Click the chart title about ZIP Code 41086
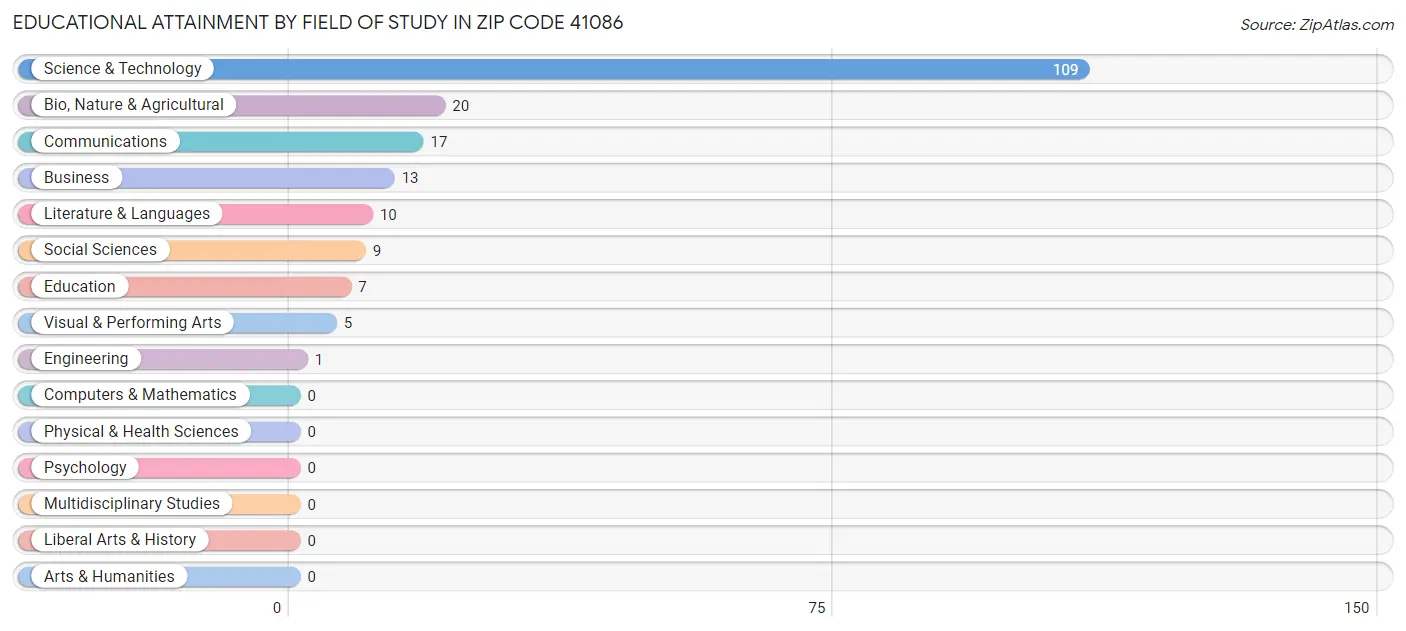1406x631 pixels. coord(318,22)
